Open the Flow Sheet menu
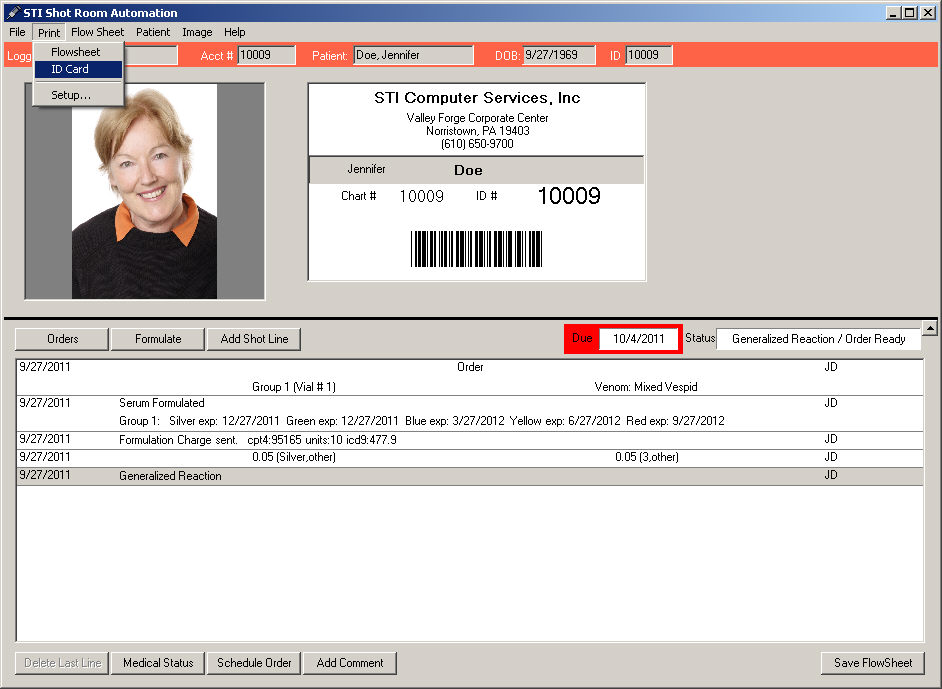 click(97, 32)
